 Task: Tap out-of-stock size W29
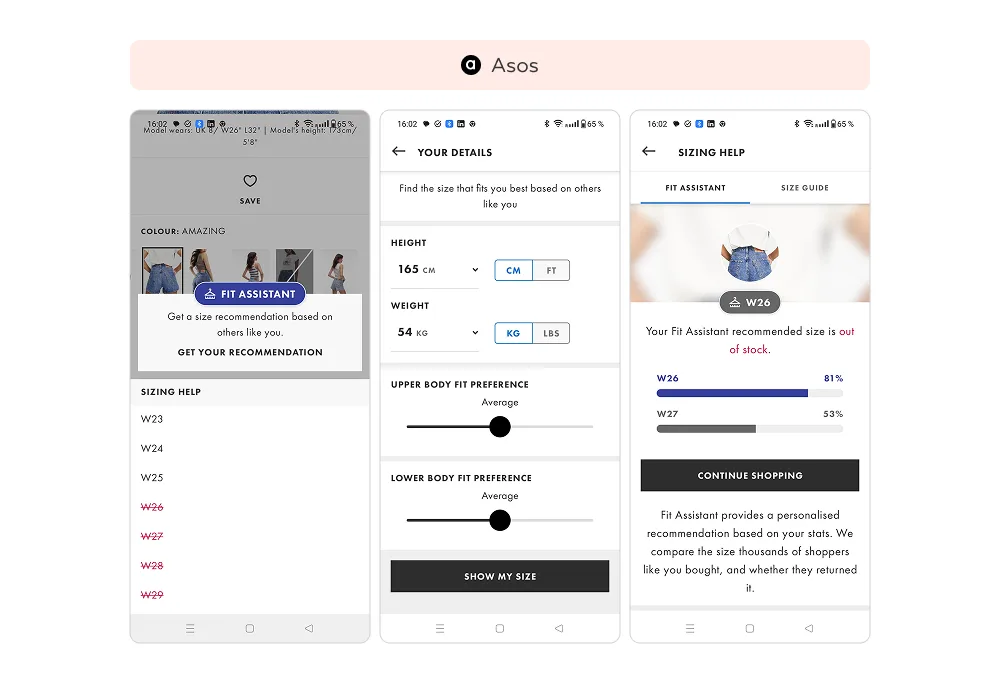[152, 595]
